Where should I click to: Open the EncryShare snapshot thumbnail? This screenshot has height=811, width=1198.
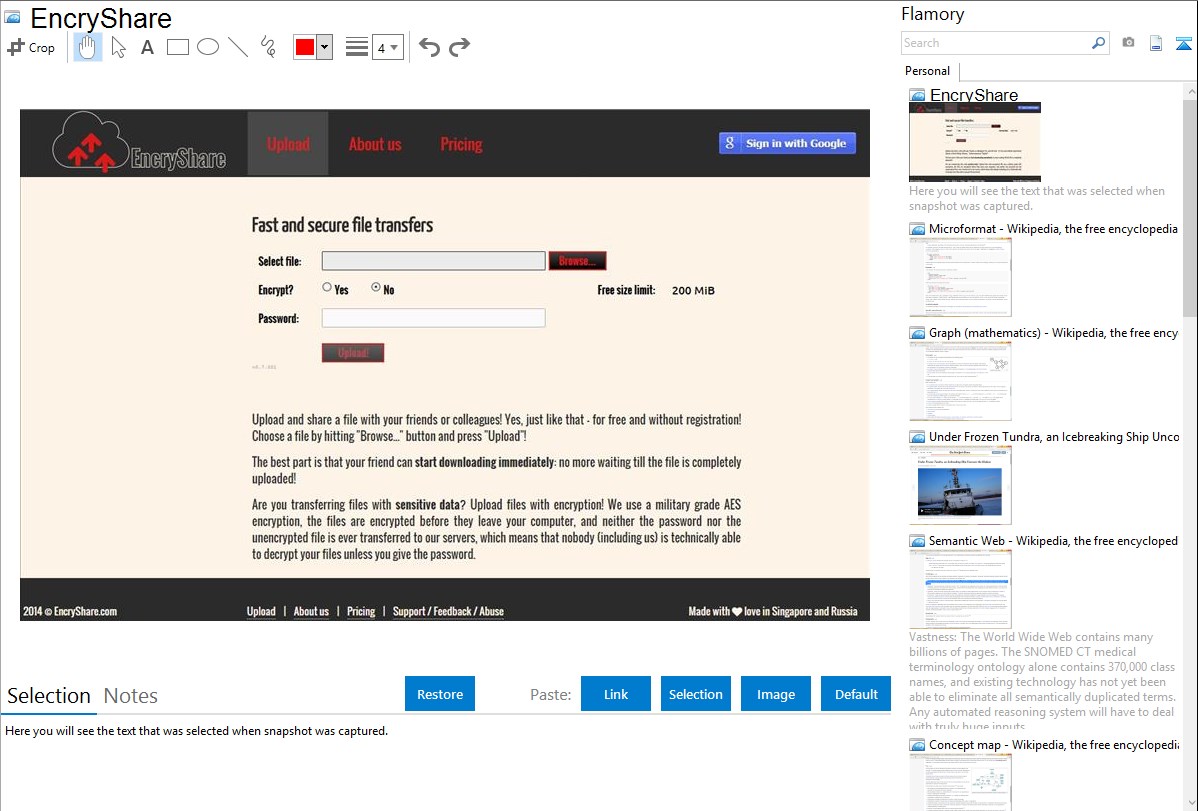pos(975,142)
